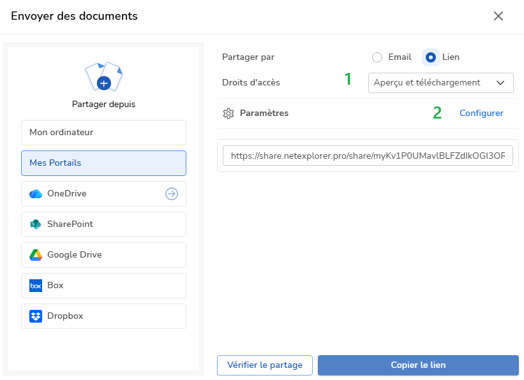The width and height of the screenshot is (524, 380).
Task: Click the Partager par label
Action: (248, 57)
